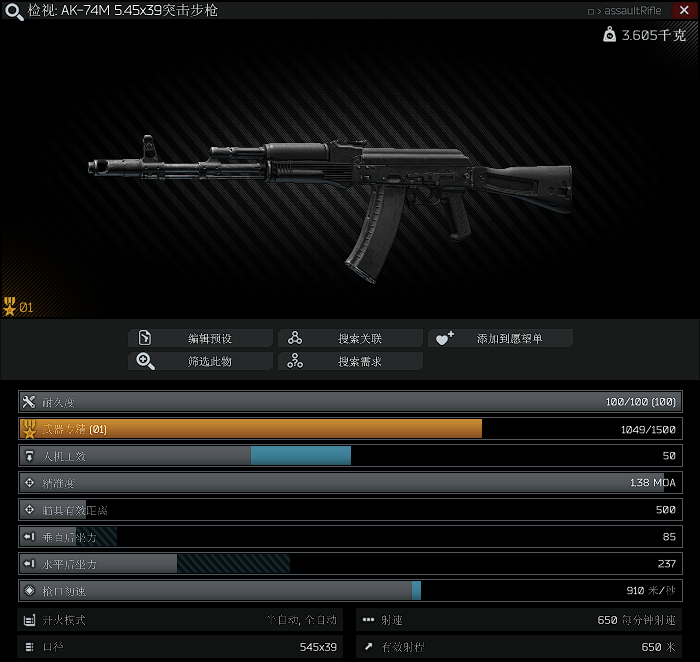Click the assaultRifle breadcrumb label
The width and height of the screenshot is (700, 662).
(x=633, y=11)
